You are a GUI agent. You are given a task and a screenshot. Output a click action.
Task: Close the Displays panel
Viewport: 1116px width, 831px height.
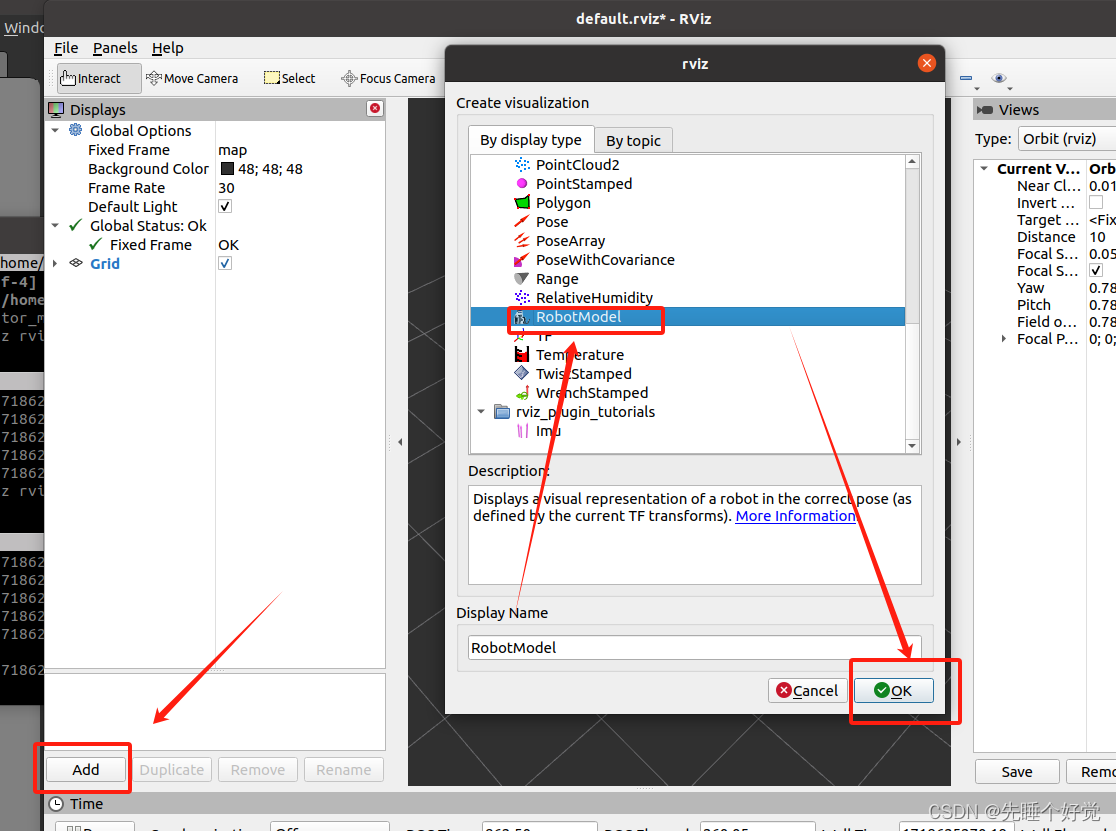[x=375, y=108]
